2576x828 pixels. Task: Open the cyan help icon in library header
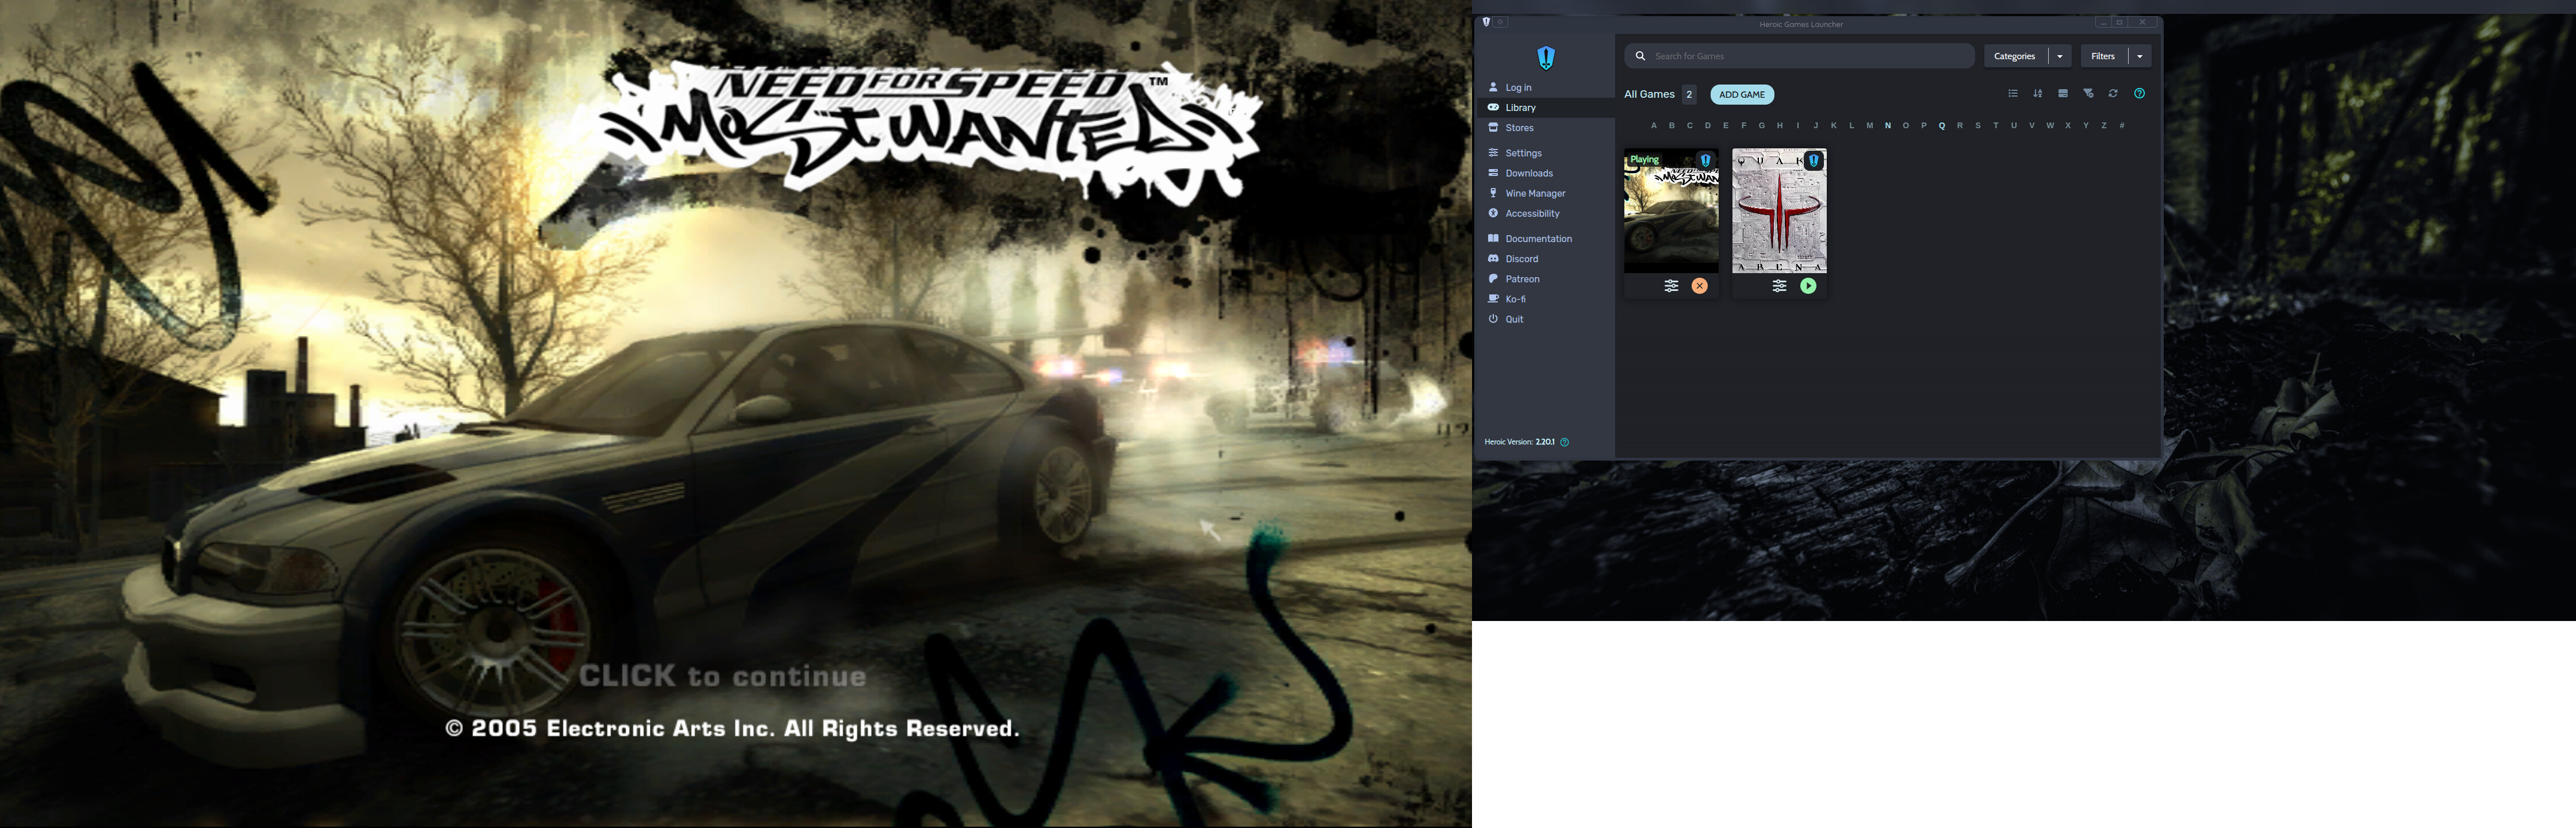point(2139,94)
